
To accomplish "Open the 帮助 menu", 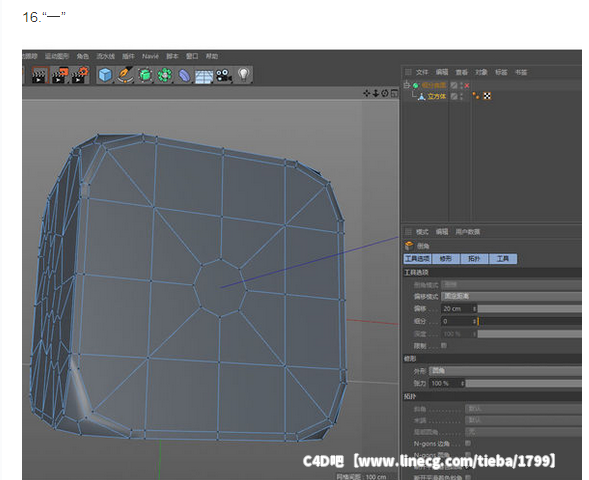I will pyautogui.click(x=212, y=56).
